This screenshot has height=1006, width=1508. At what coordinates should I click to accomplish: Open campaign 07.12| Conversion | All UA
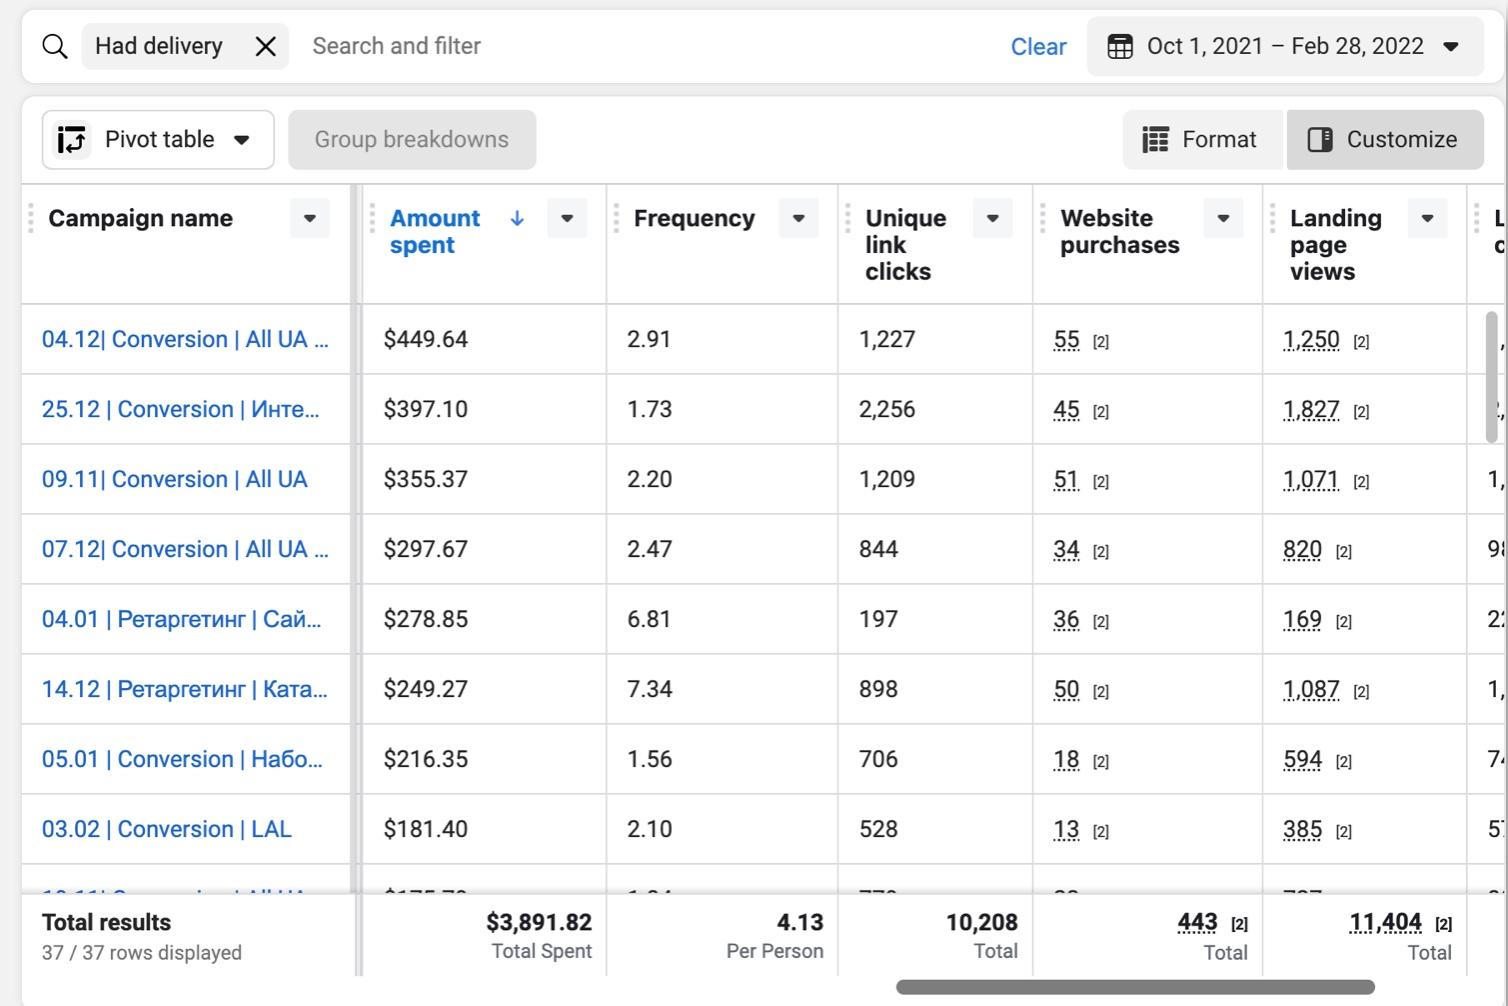185,550
